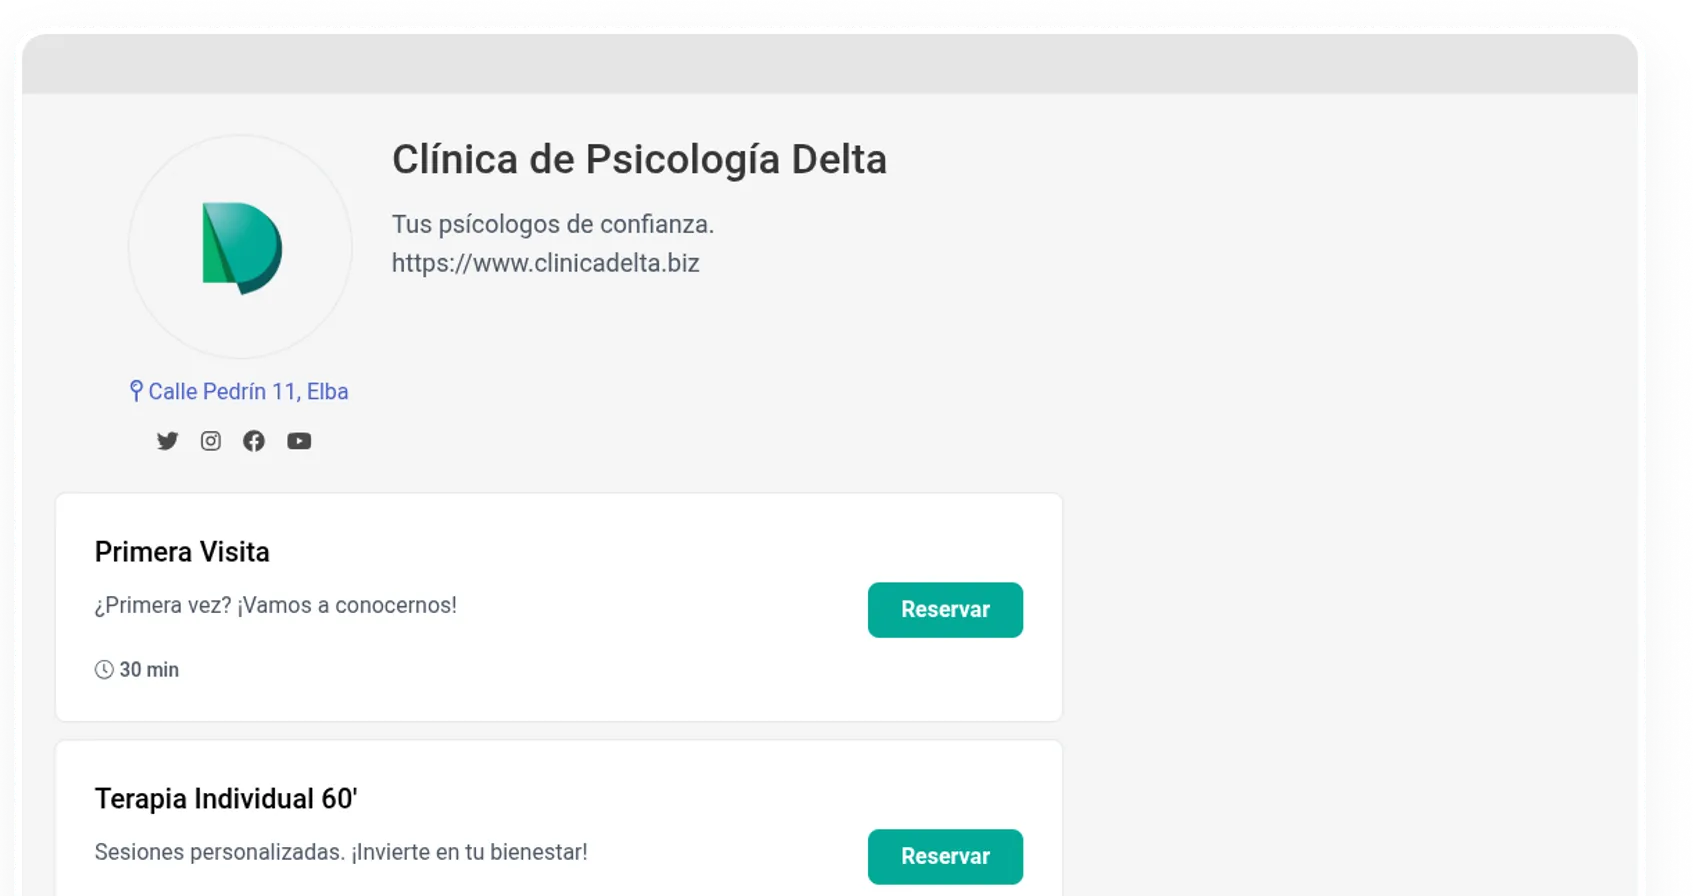
Task: Click the Terapia Individual description text
Action: [341, 852]
